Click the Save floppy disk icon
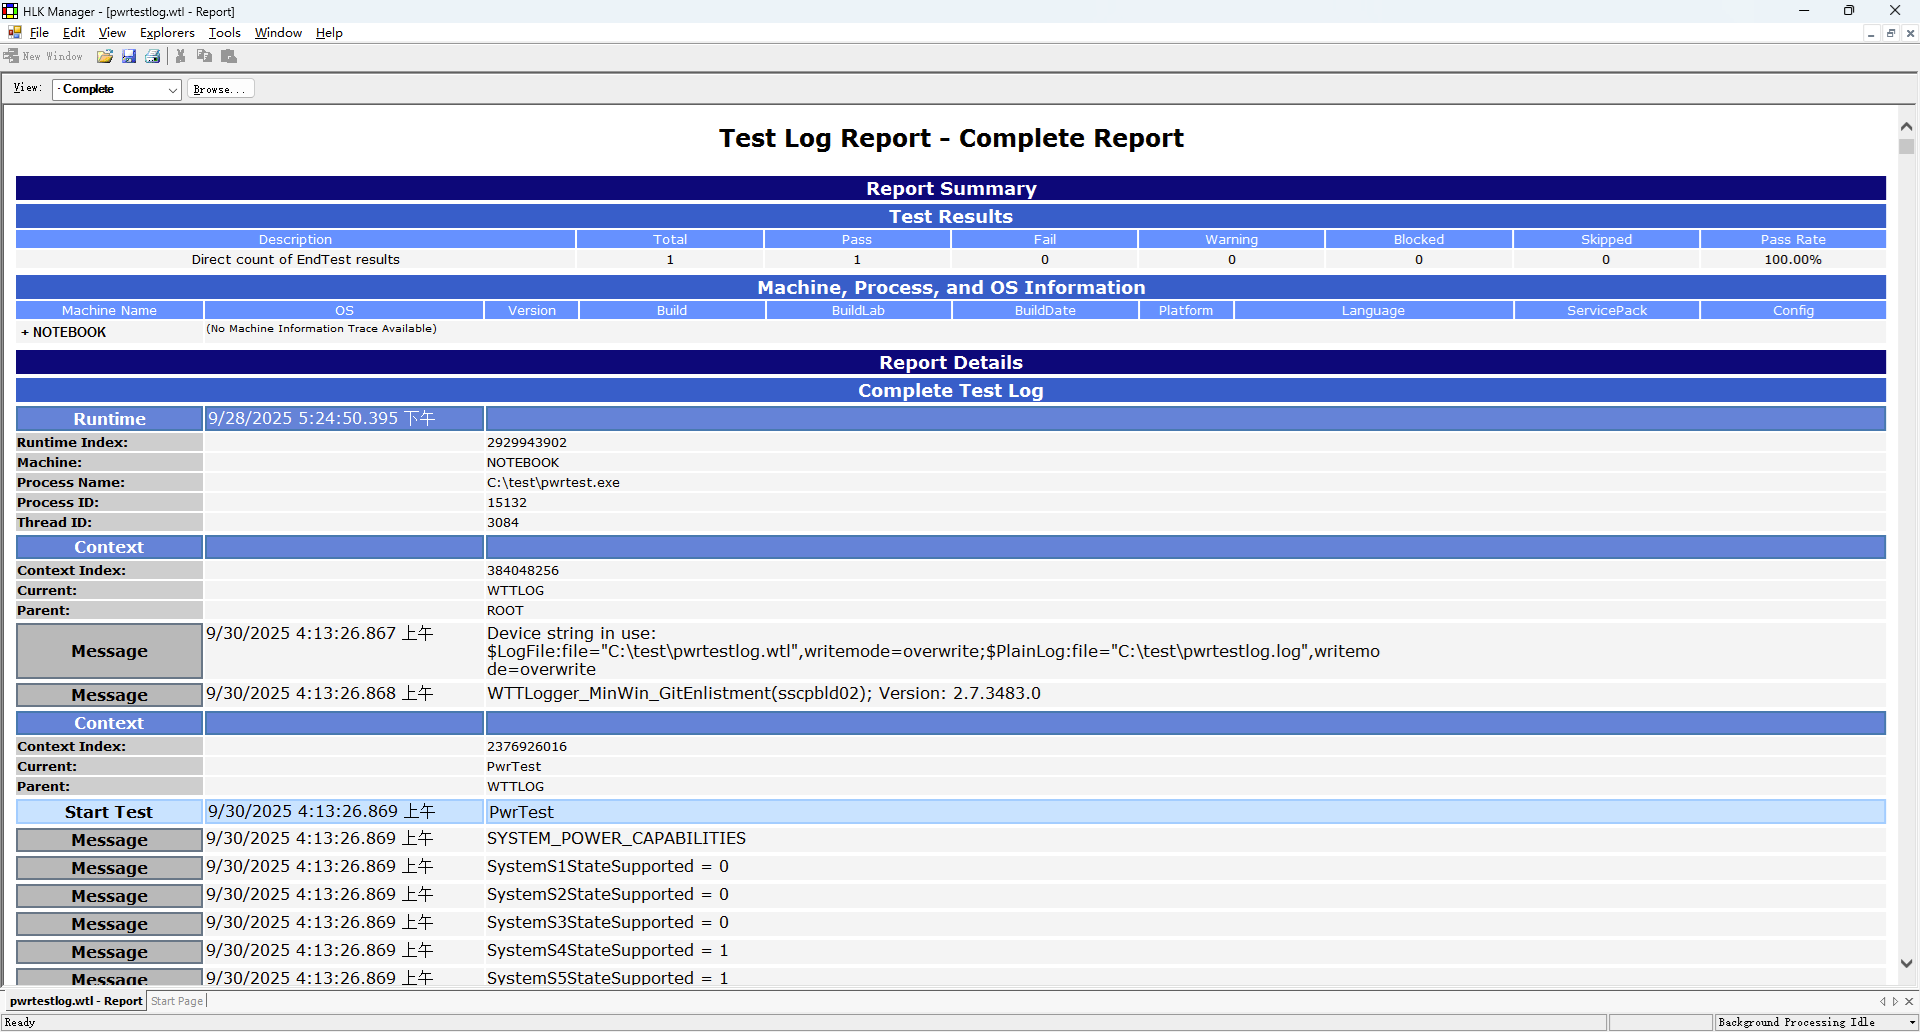Screen dimensions: 1920x1032 129,57
